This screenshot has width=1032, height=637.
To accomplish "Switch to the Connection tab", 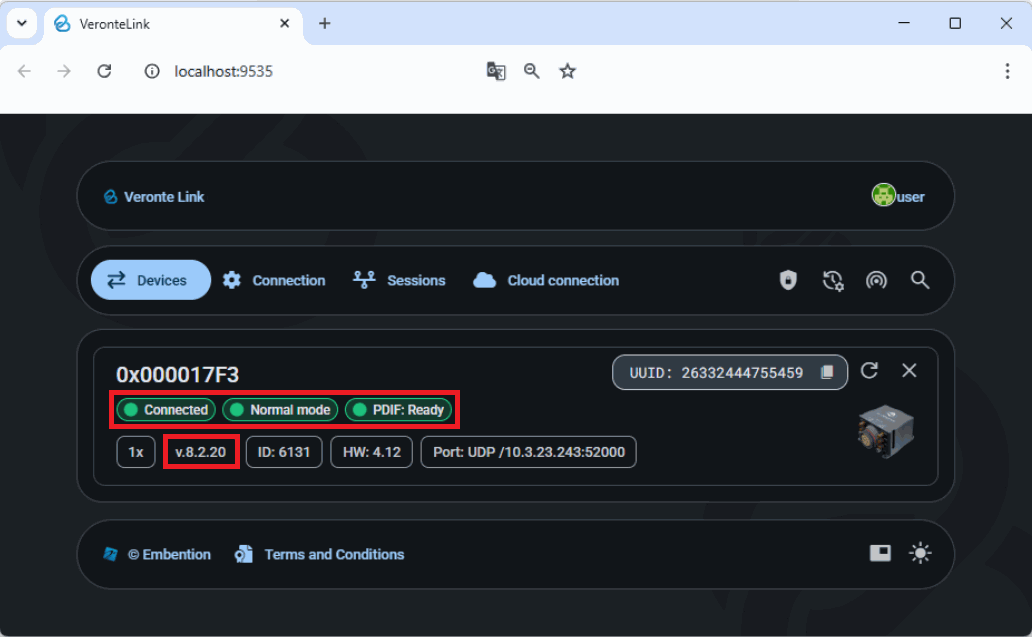I will 274,281.
